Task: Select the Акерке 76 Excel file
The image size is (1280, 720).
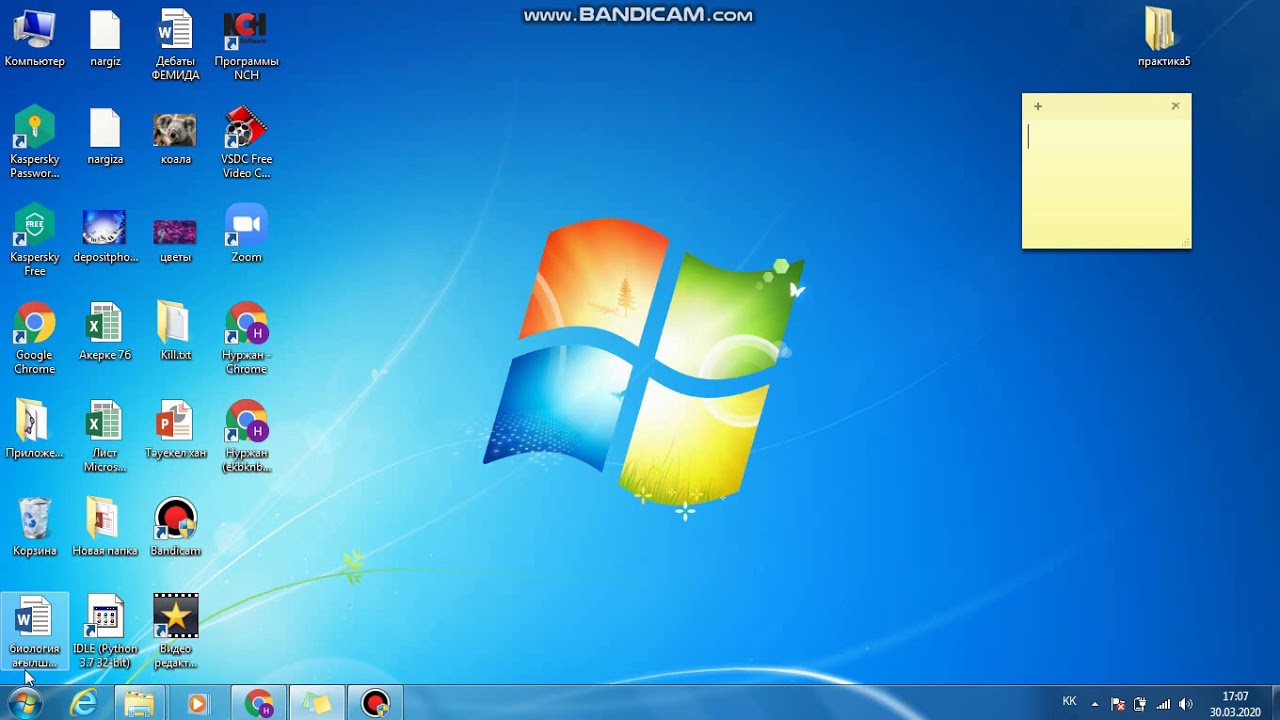Action: click(x=105, y=332)
